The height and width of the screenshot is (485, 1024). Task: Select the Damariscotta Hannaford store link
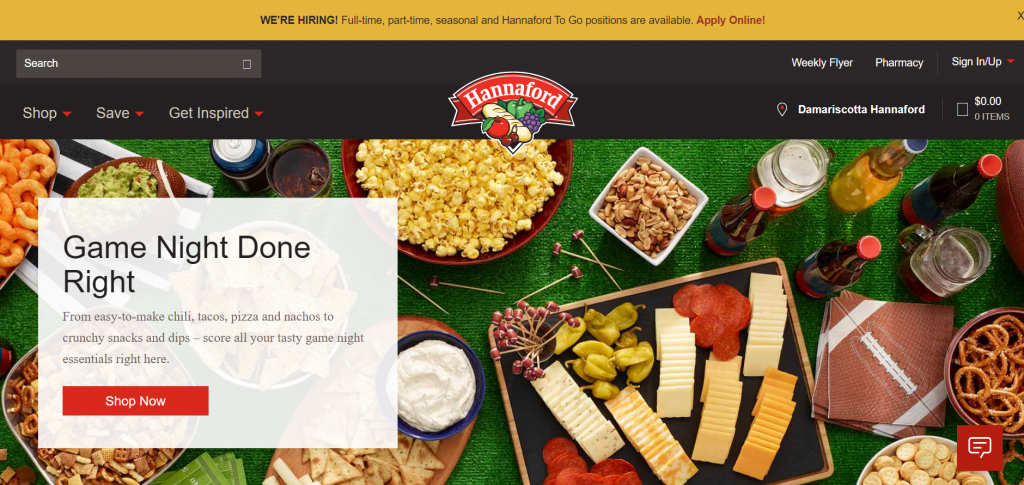[x=861, y=110]
